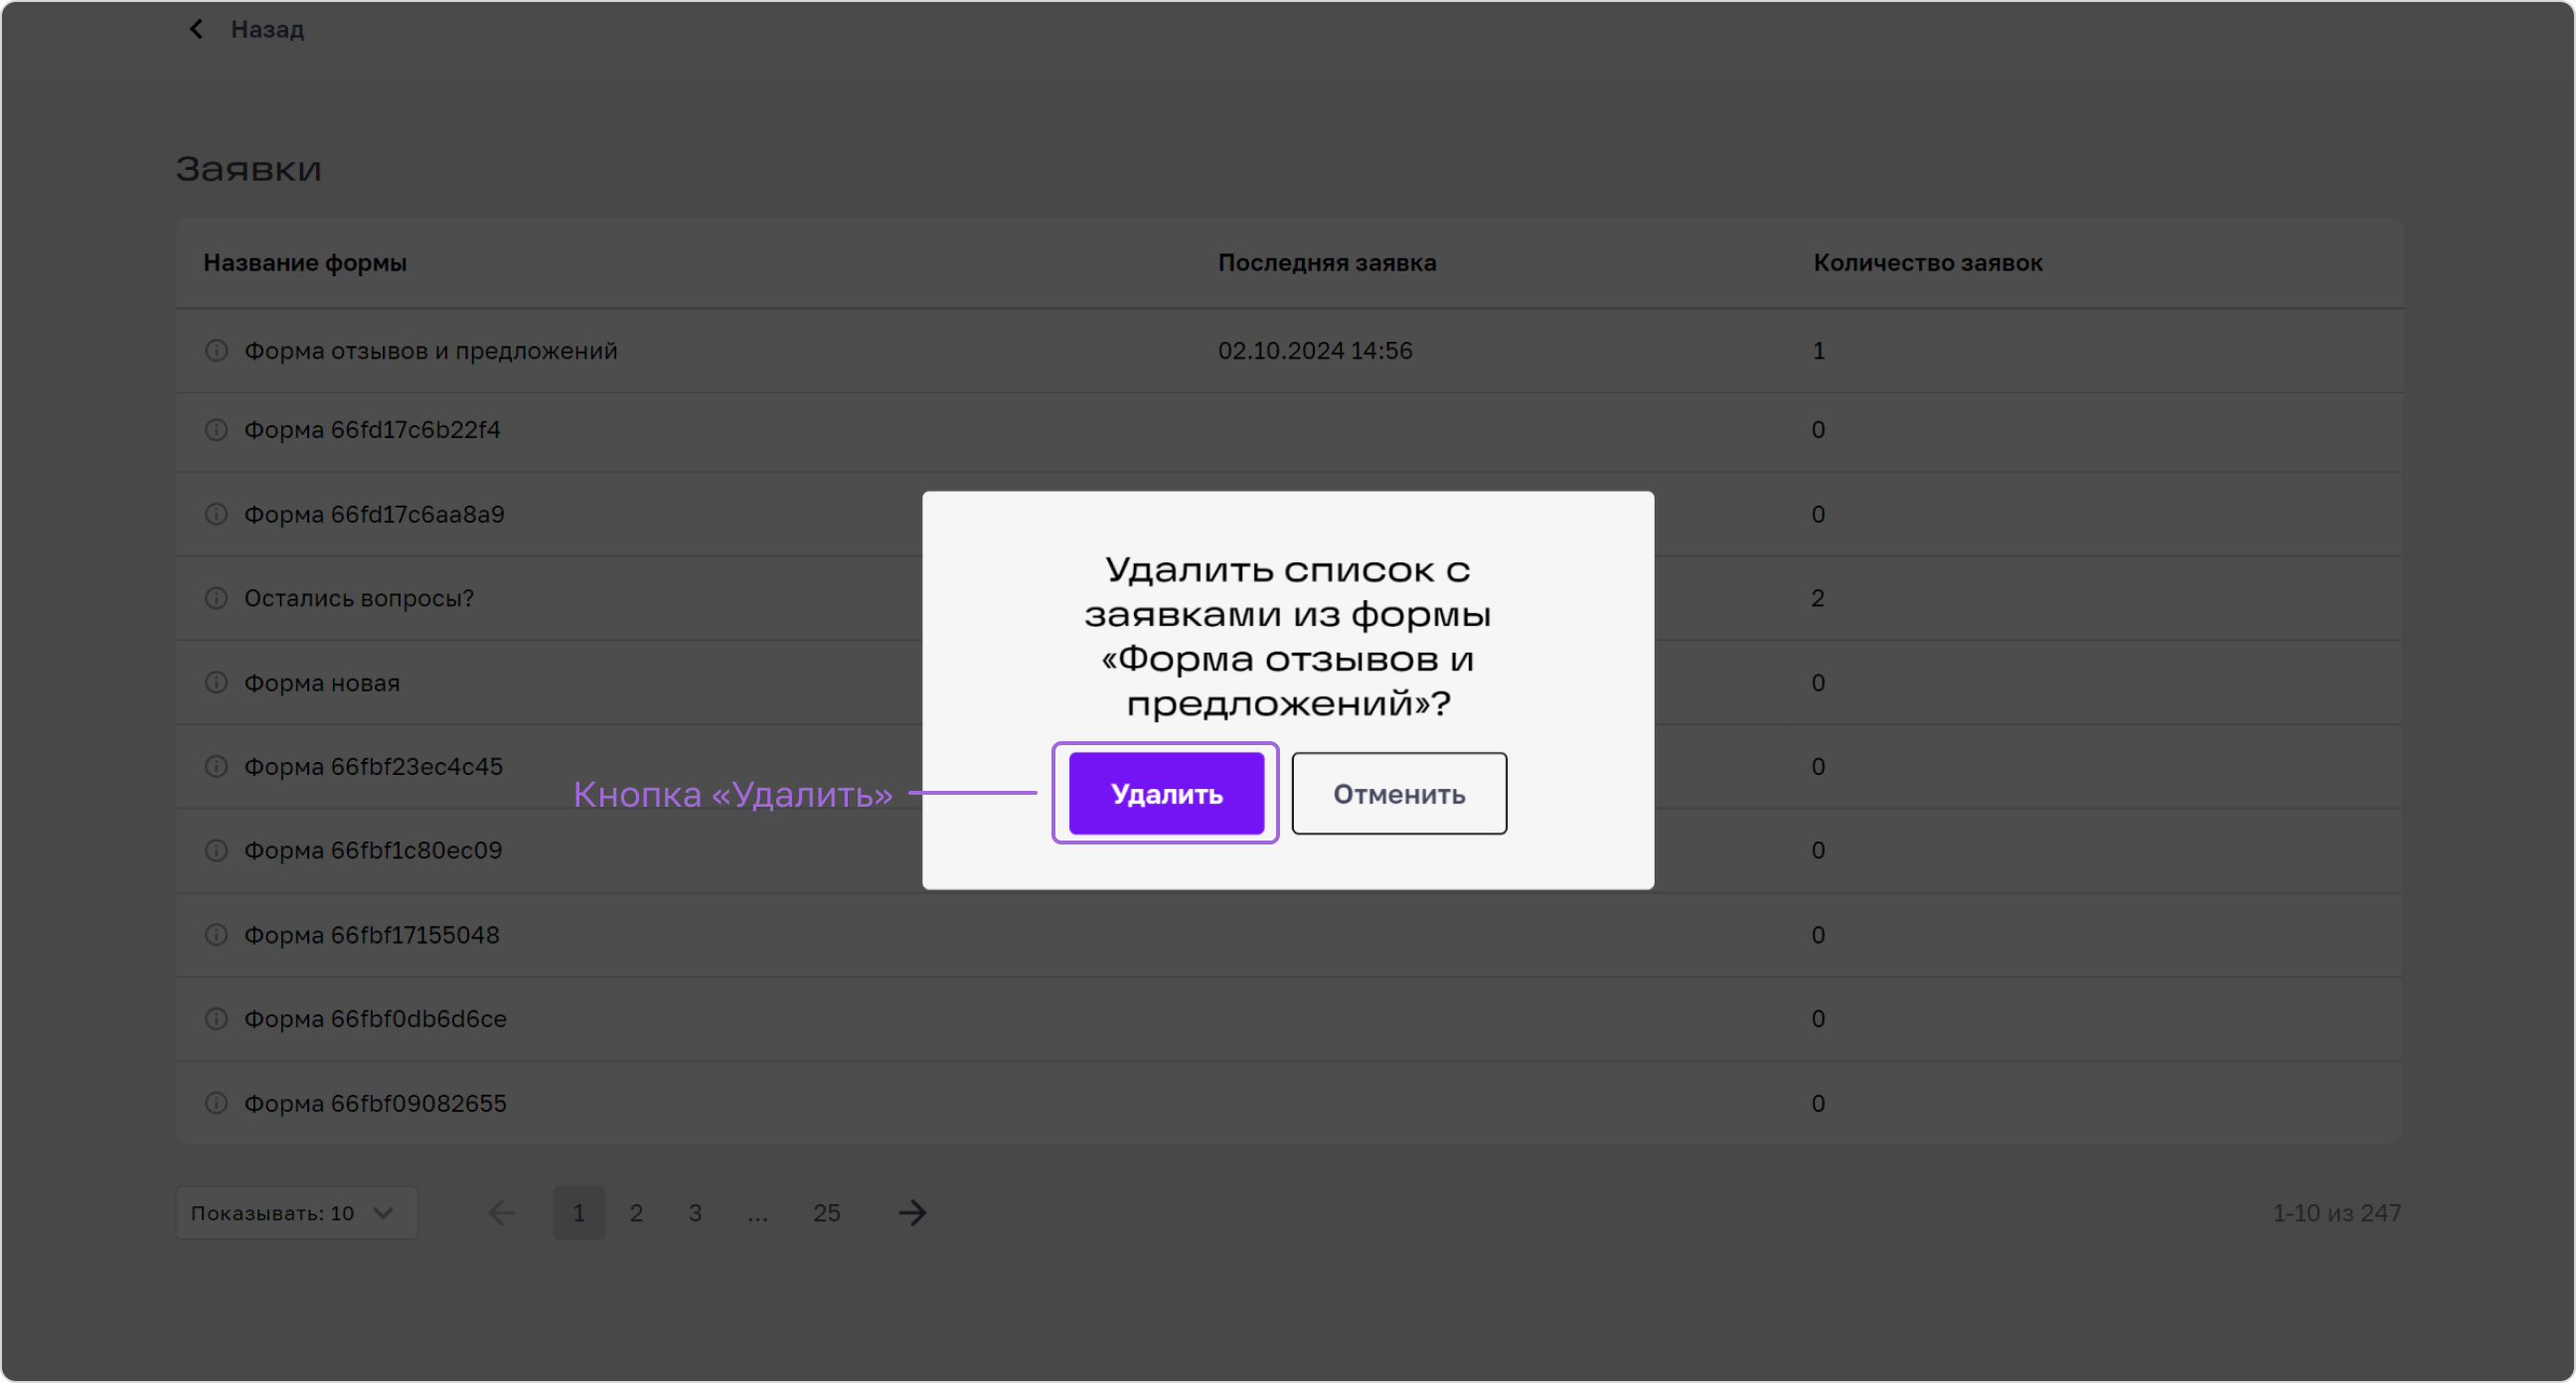Expand the Показывать: 10 dropdown
The width and height of the screenshot is (2576, 1383).
pos(297,1213)
